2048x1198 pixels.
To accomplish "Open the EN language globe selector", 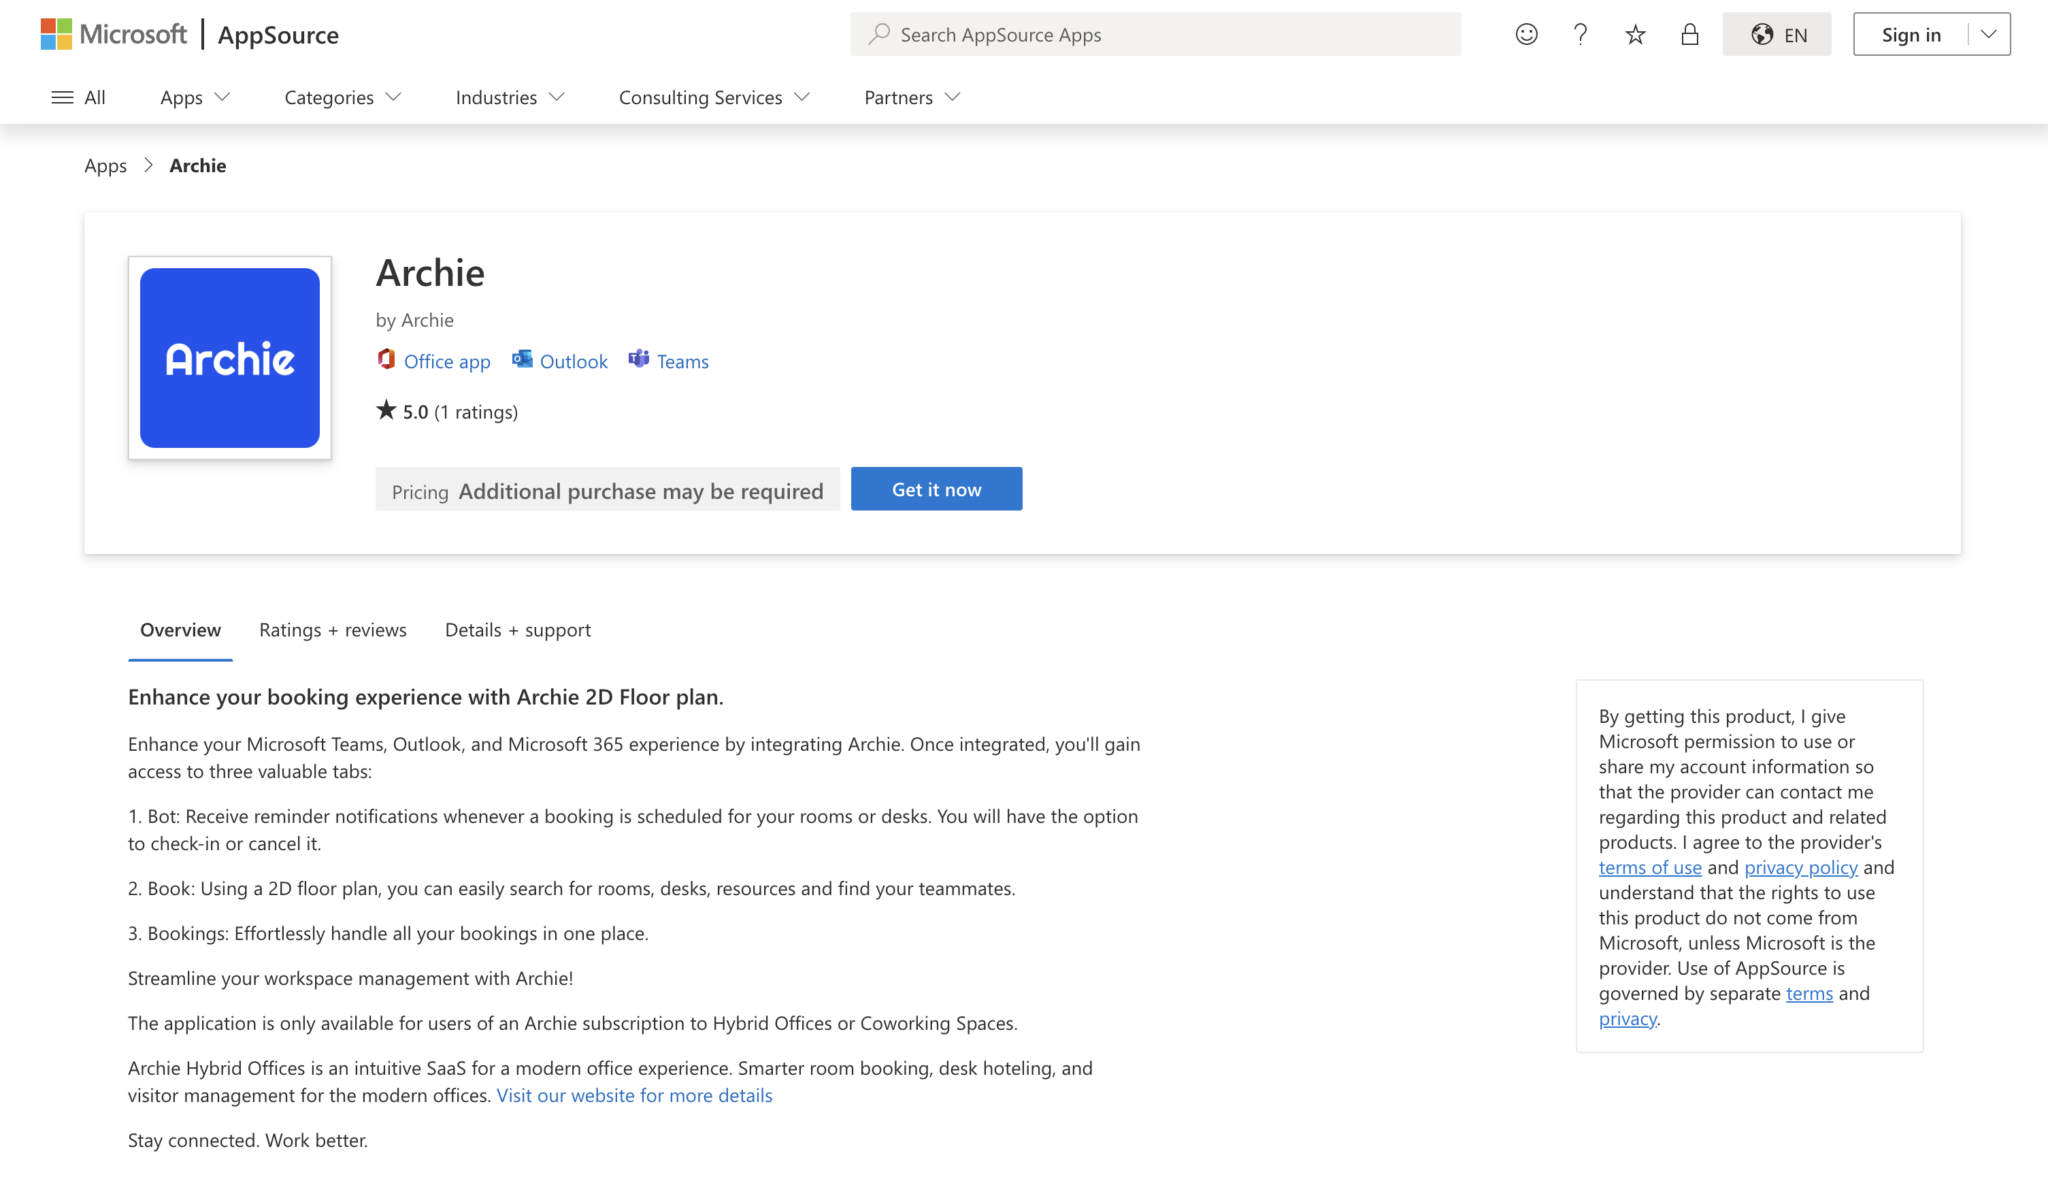I will coord(1777,33).
